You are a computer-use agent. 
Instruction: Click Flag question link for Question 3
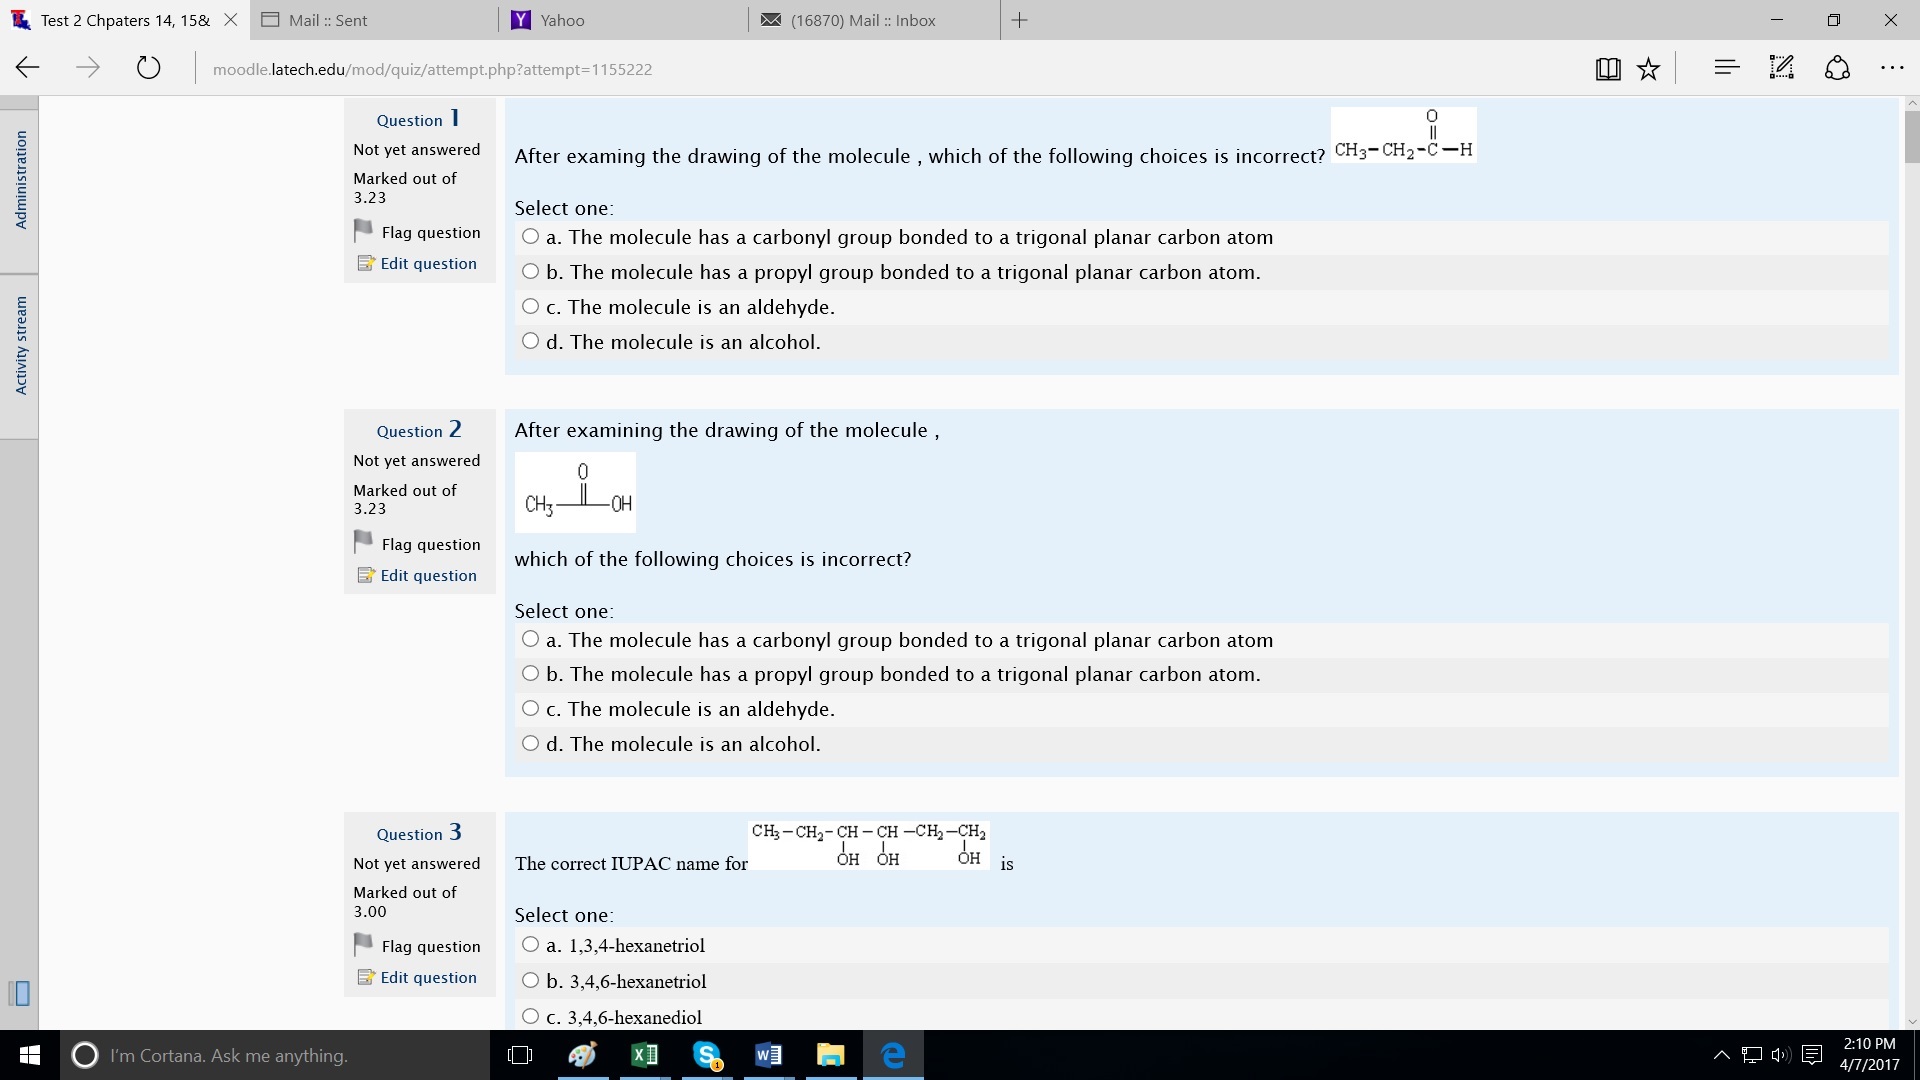431,946
